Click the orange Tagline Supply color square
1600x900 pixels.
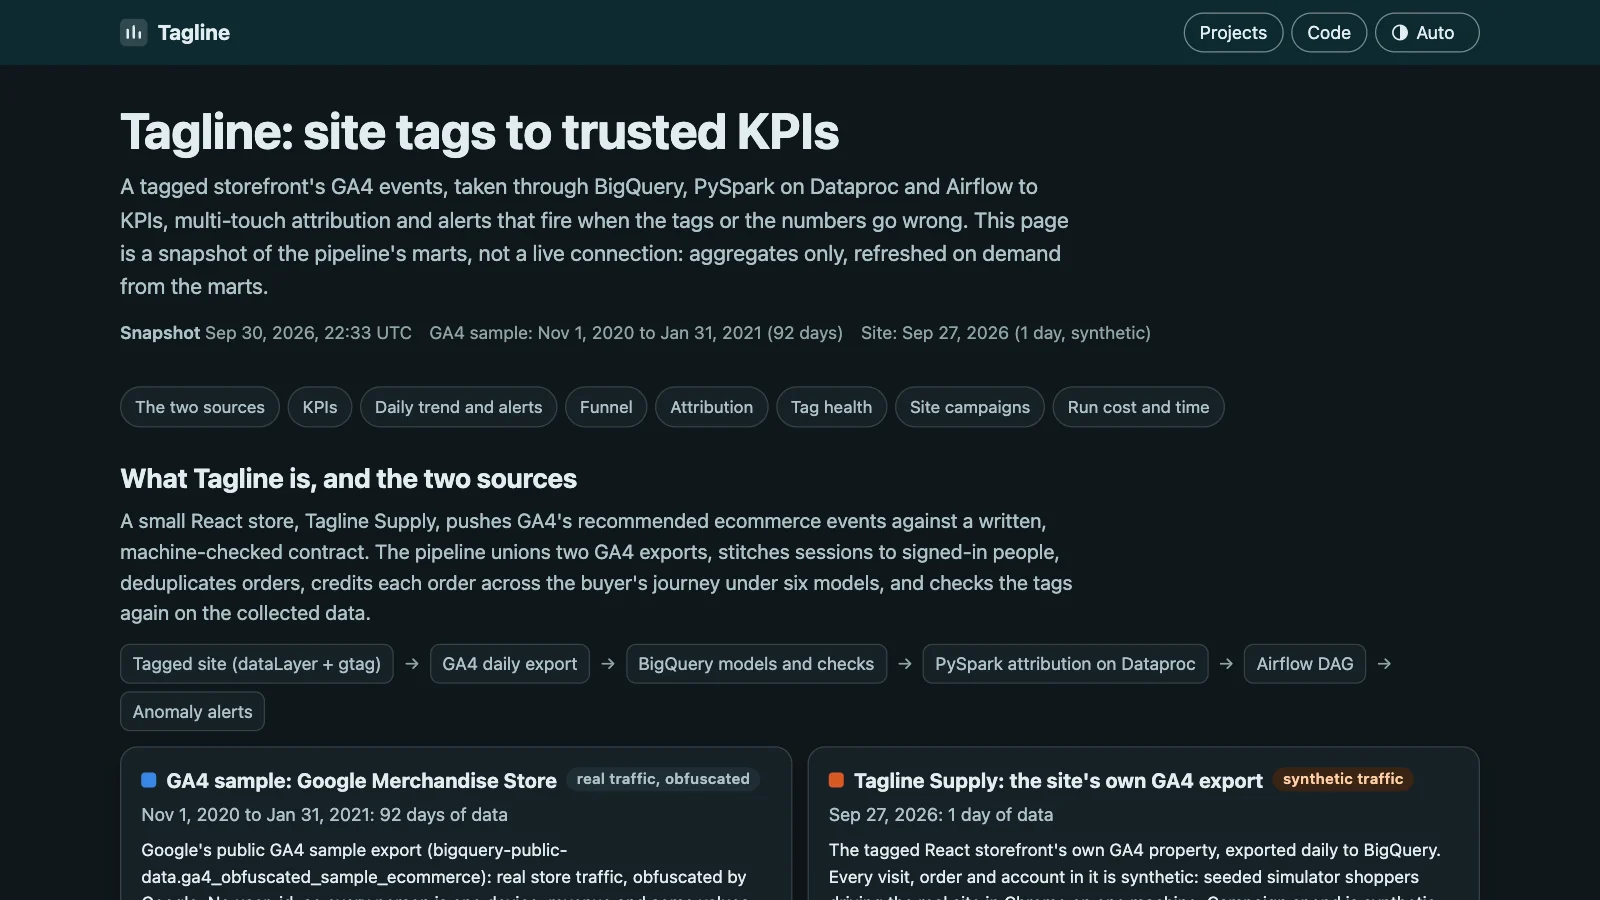coord(836,780)
